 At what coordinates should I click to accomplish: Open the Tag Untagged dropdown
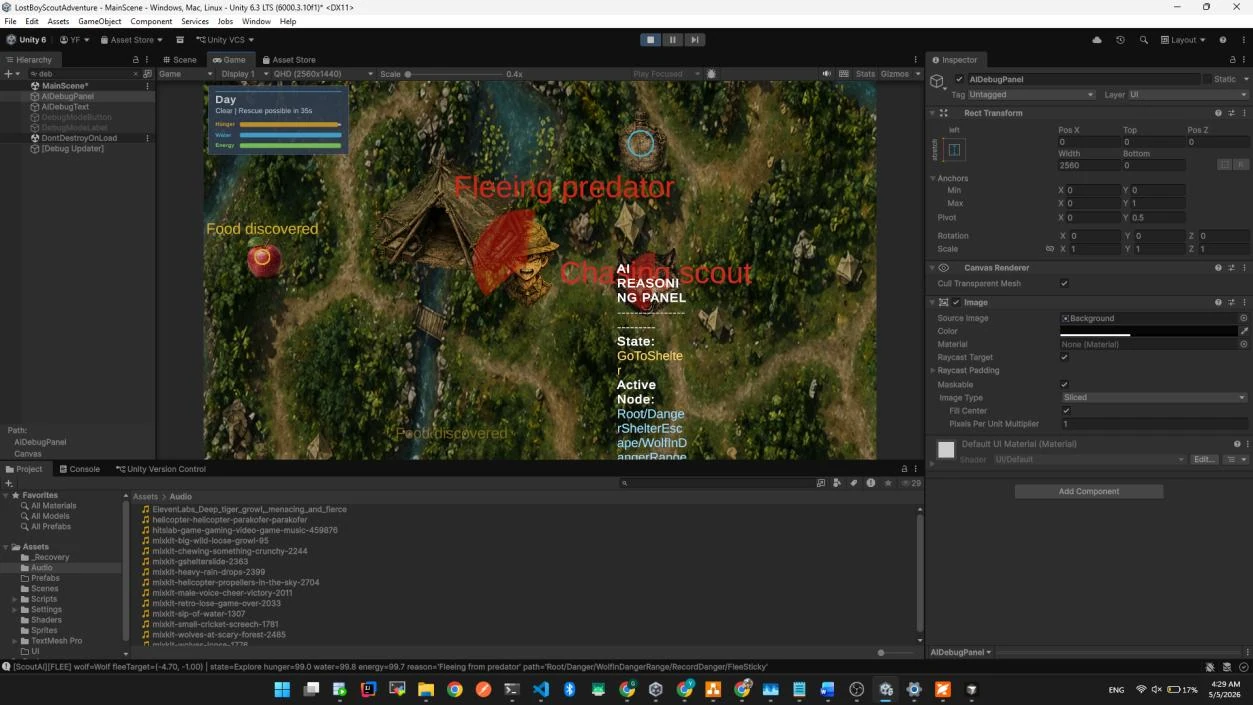point(1032,95)
